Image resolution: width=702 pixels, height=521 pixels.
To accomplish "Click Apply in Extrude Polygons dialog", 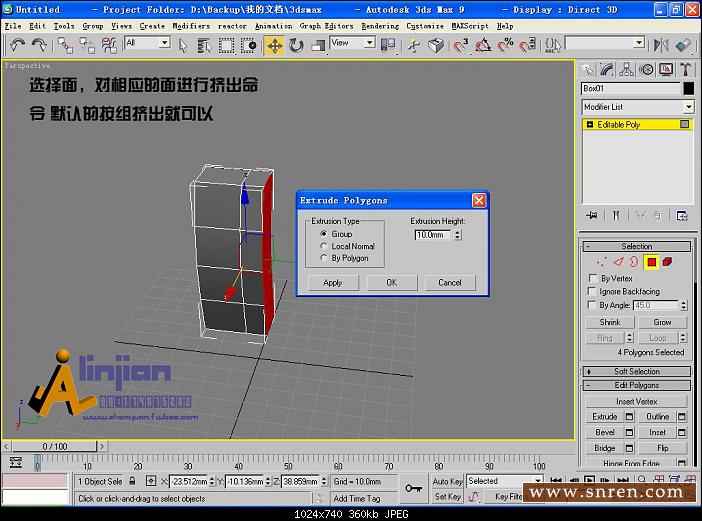I will coord(333,283).
